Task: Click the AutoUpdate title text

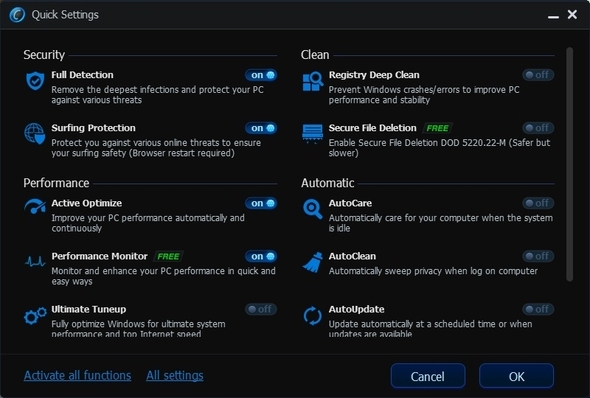Action: 357,309
